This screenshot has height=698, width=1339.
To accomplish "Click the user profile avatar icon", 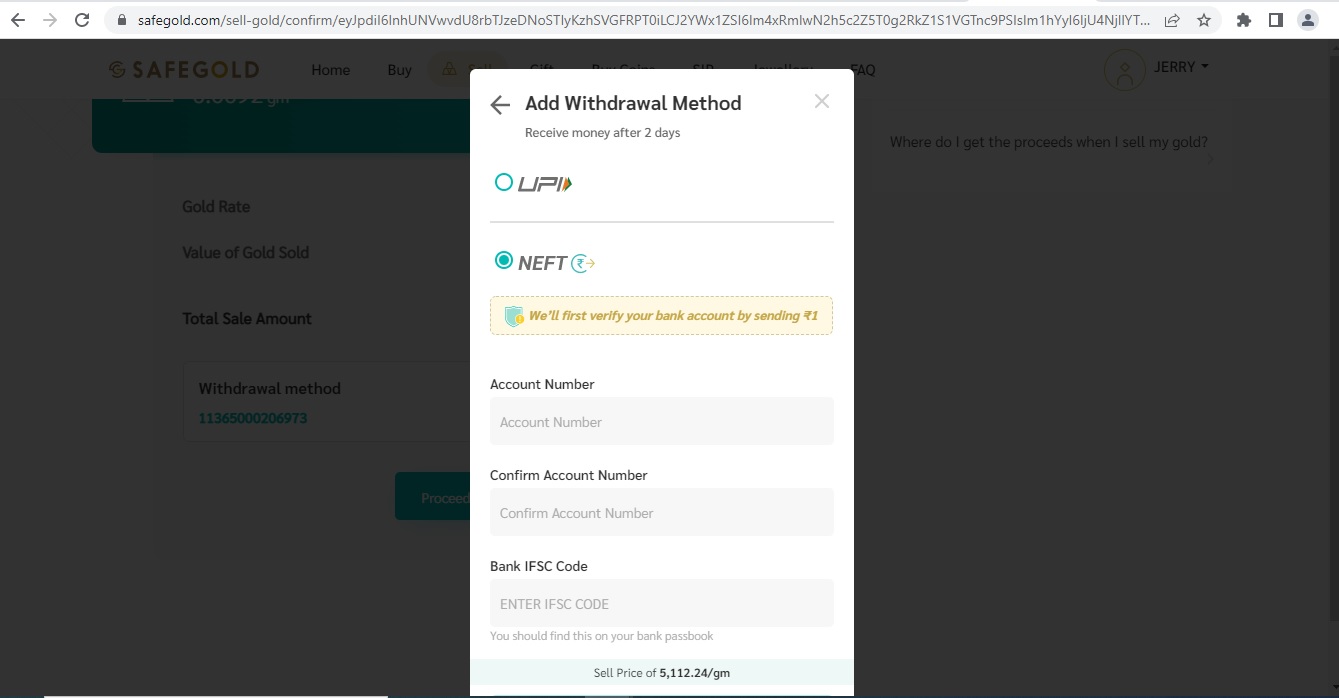I will 1125,70.
